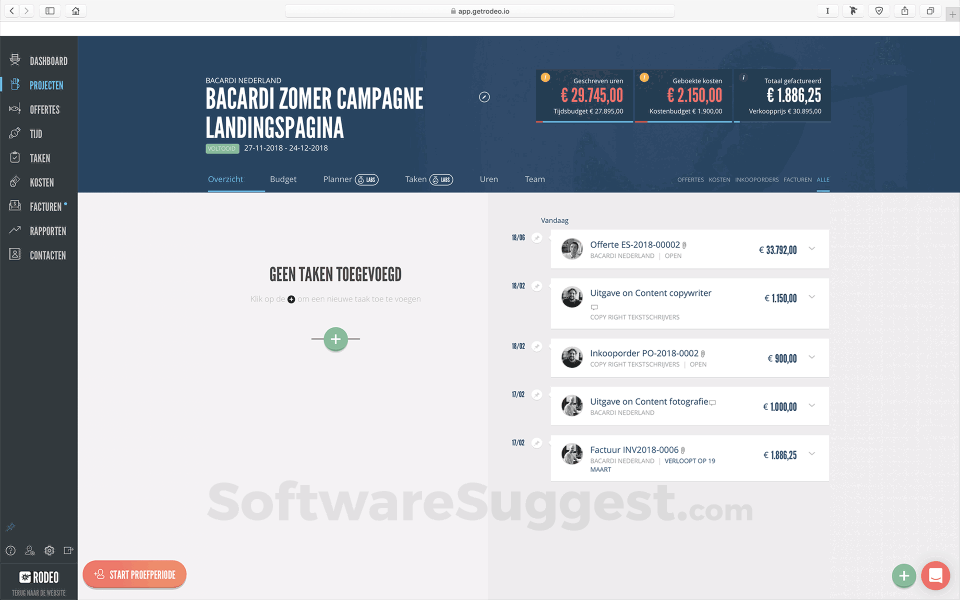Click the log out icon
Image resolution: width=960 pixels, height=600 pixels.
click(x=69, y=550)
